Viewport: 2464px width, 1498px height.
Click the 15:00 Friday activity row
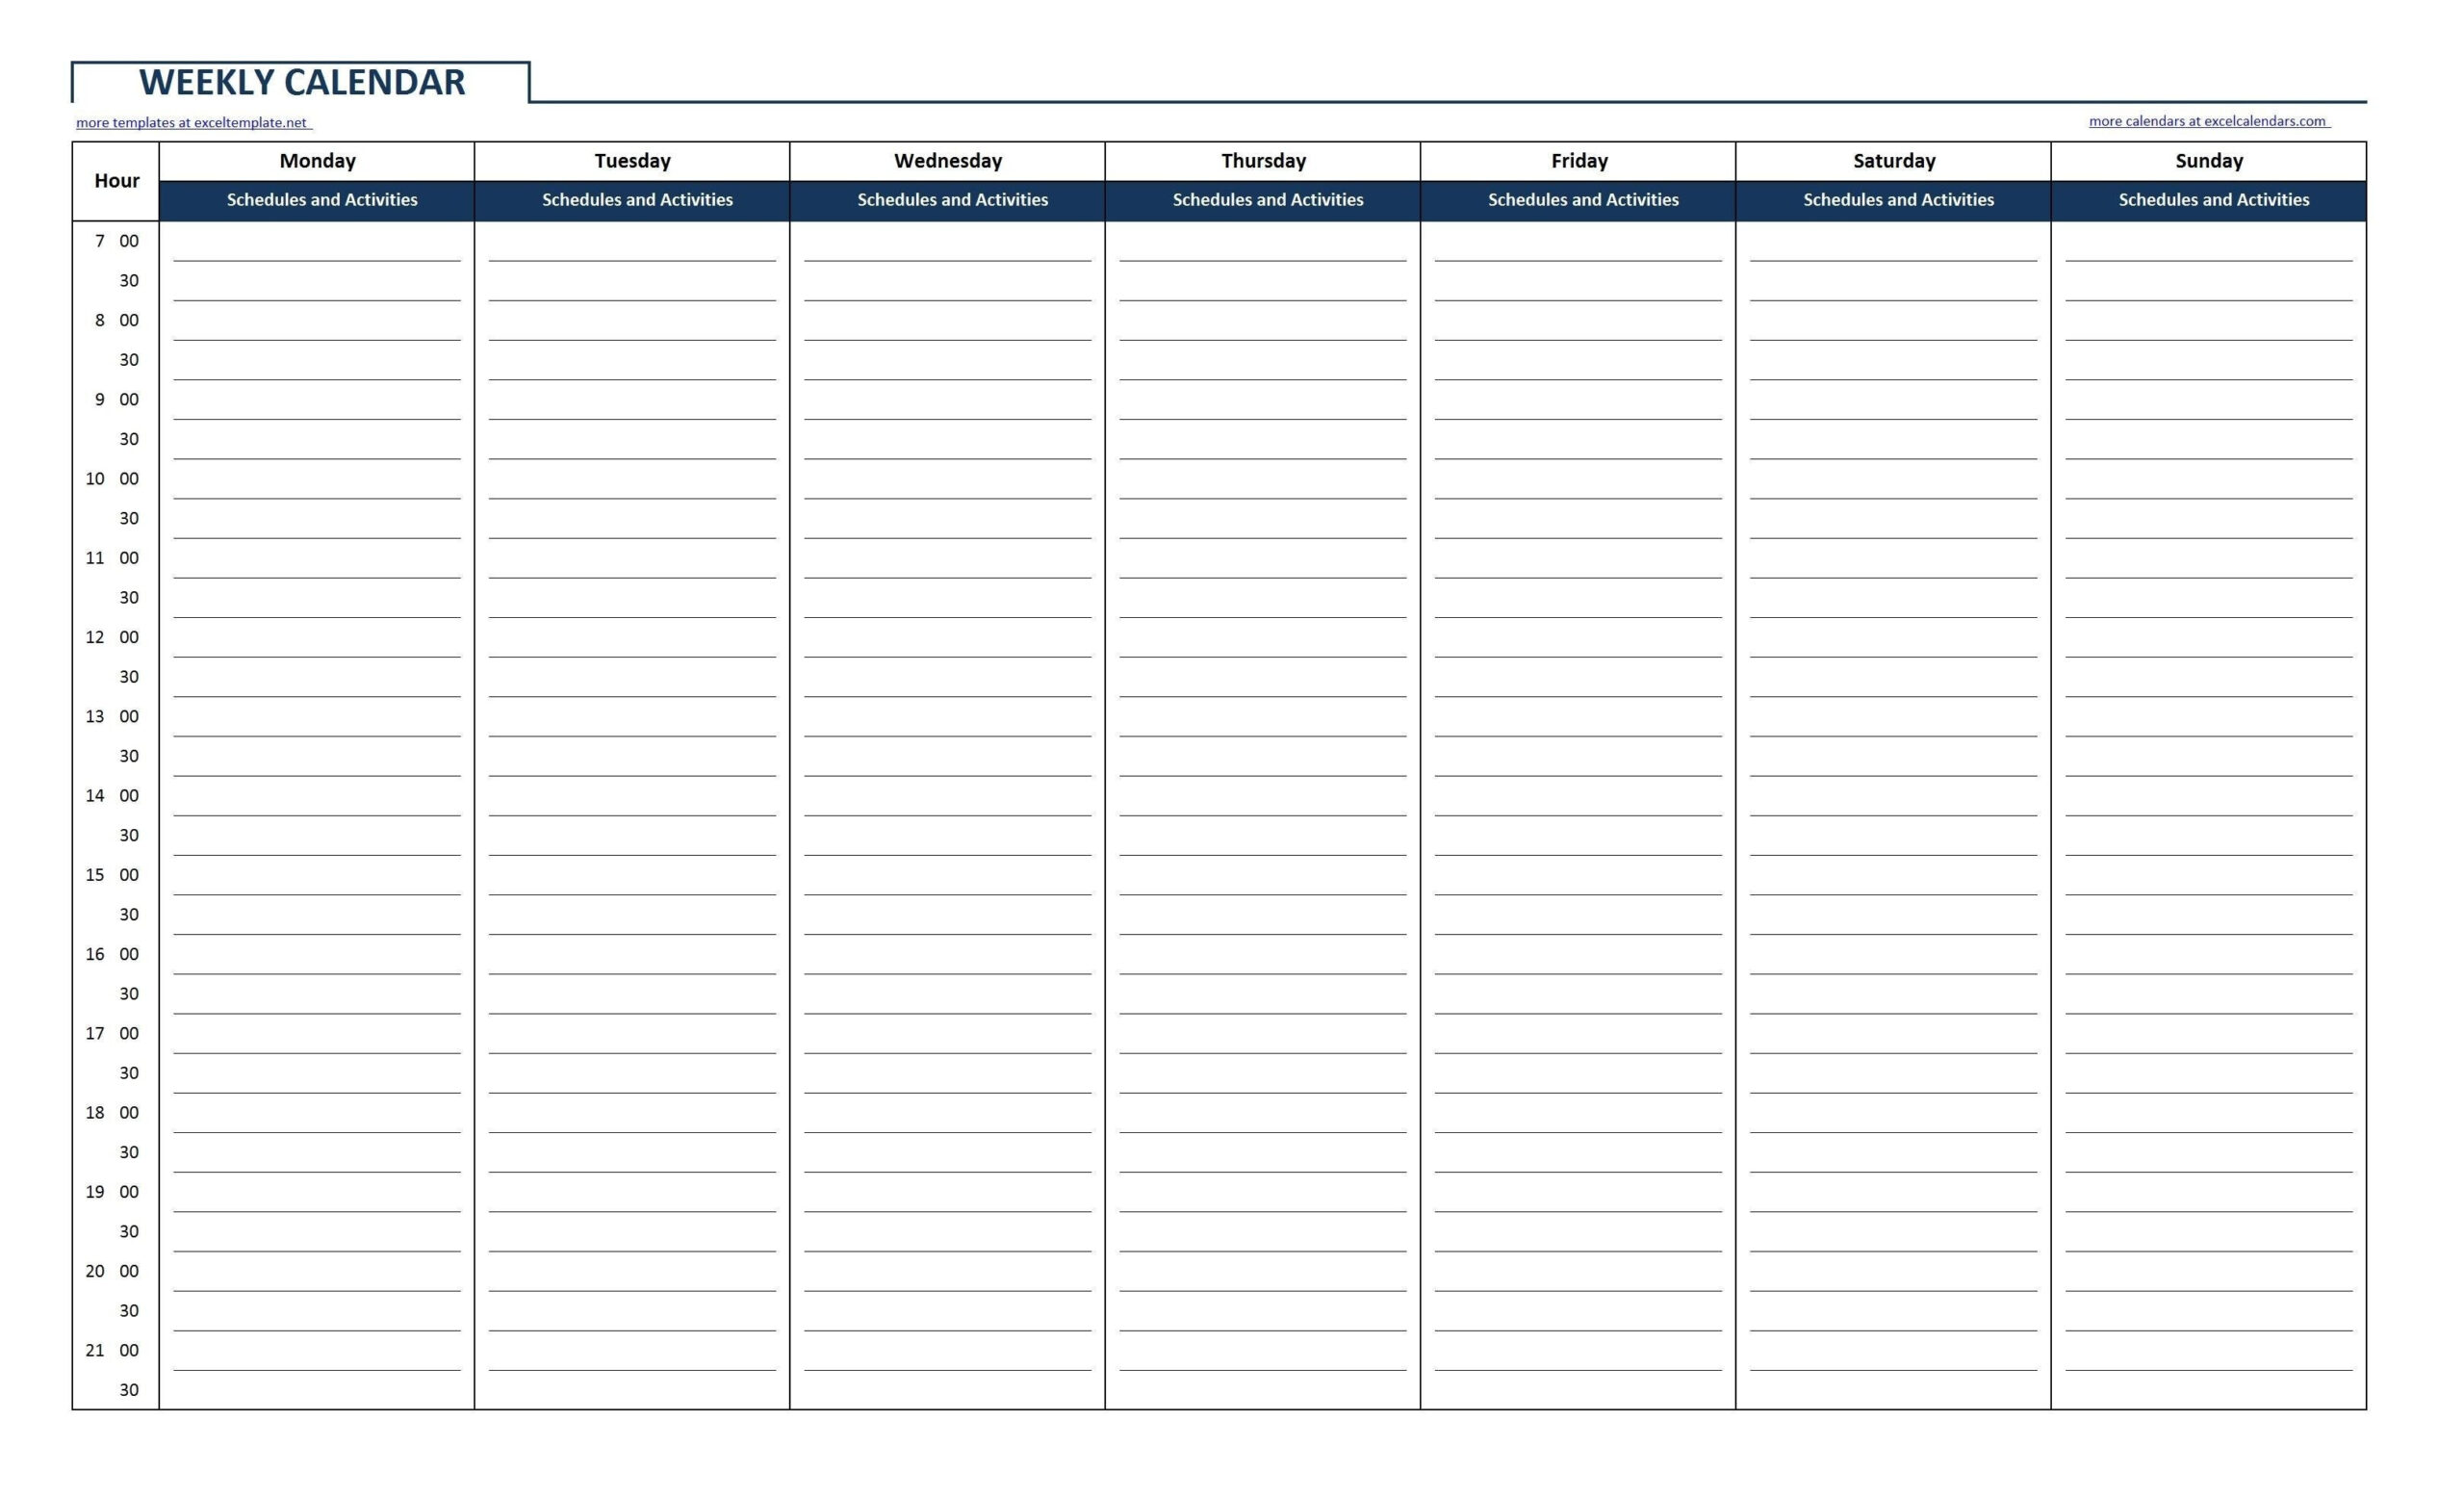(1582, 861)
